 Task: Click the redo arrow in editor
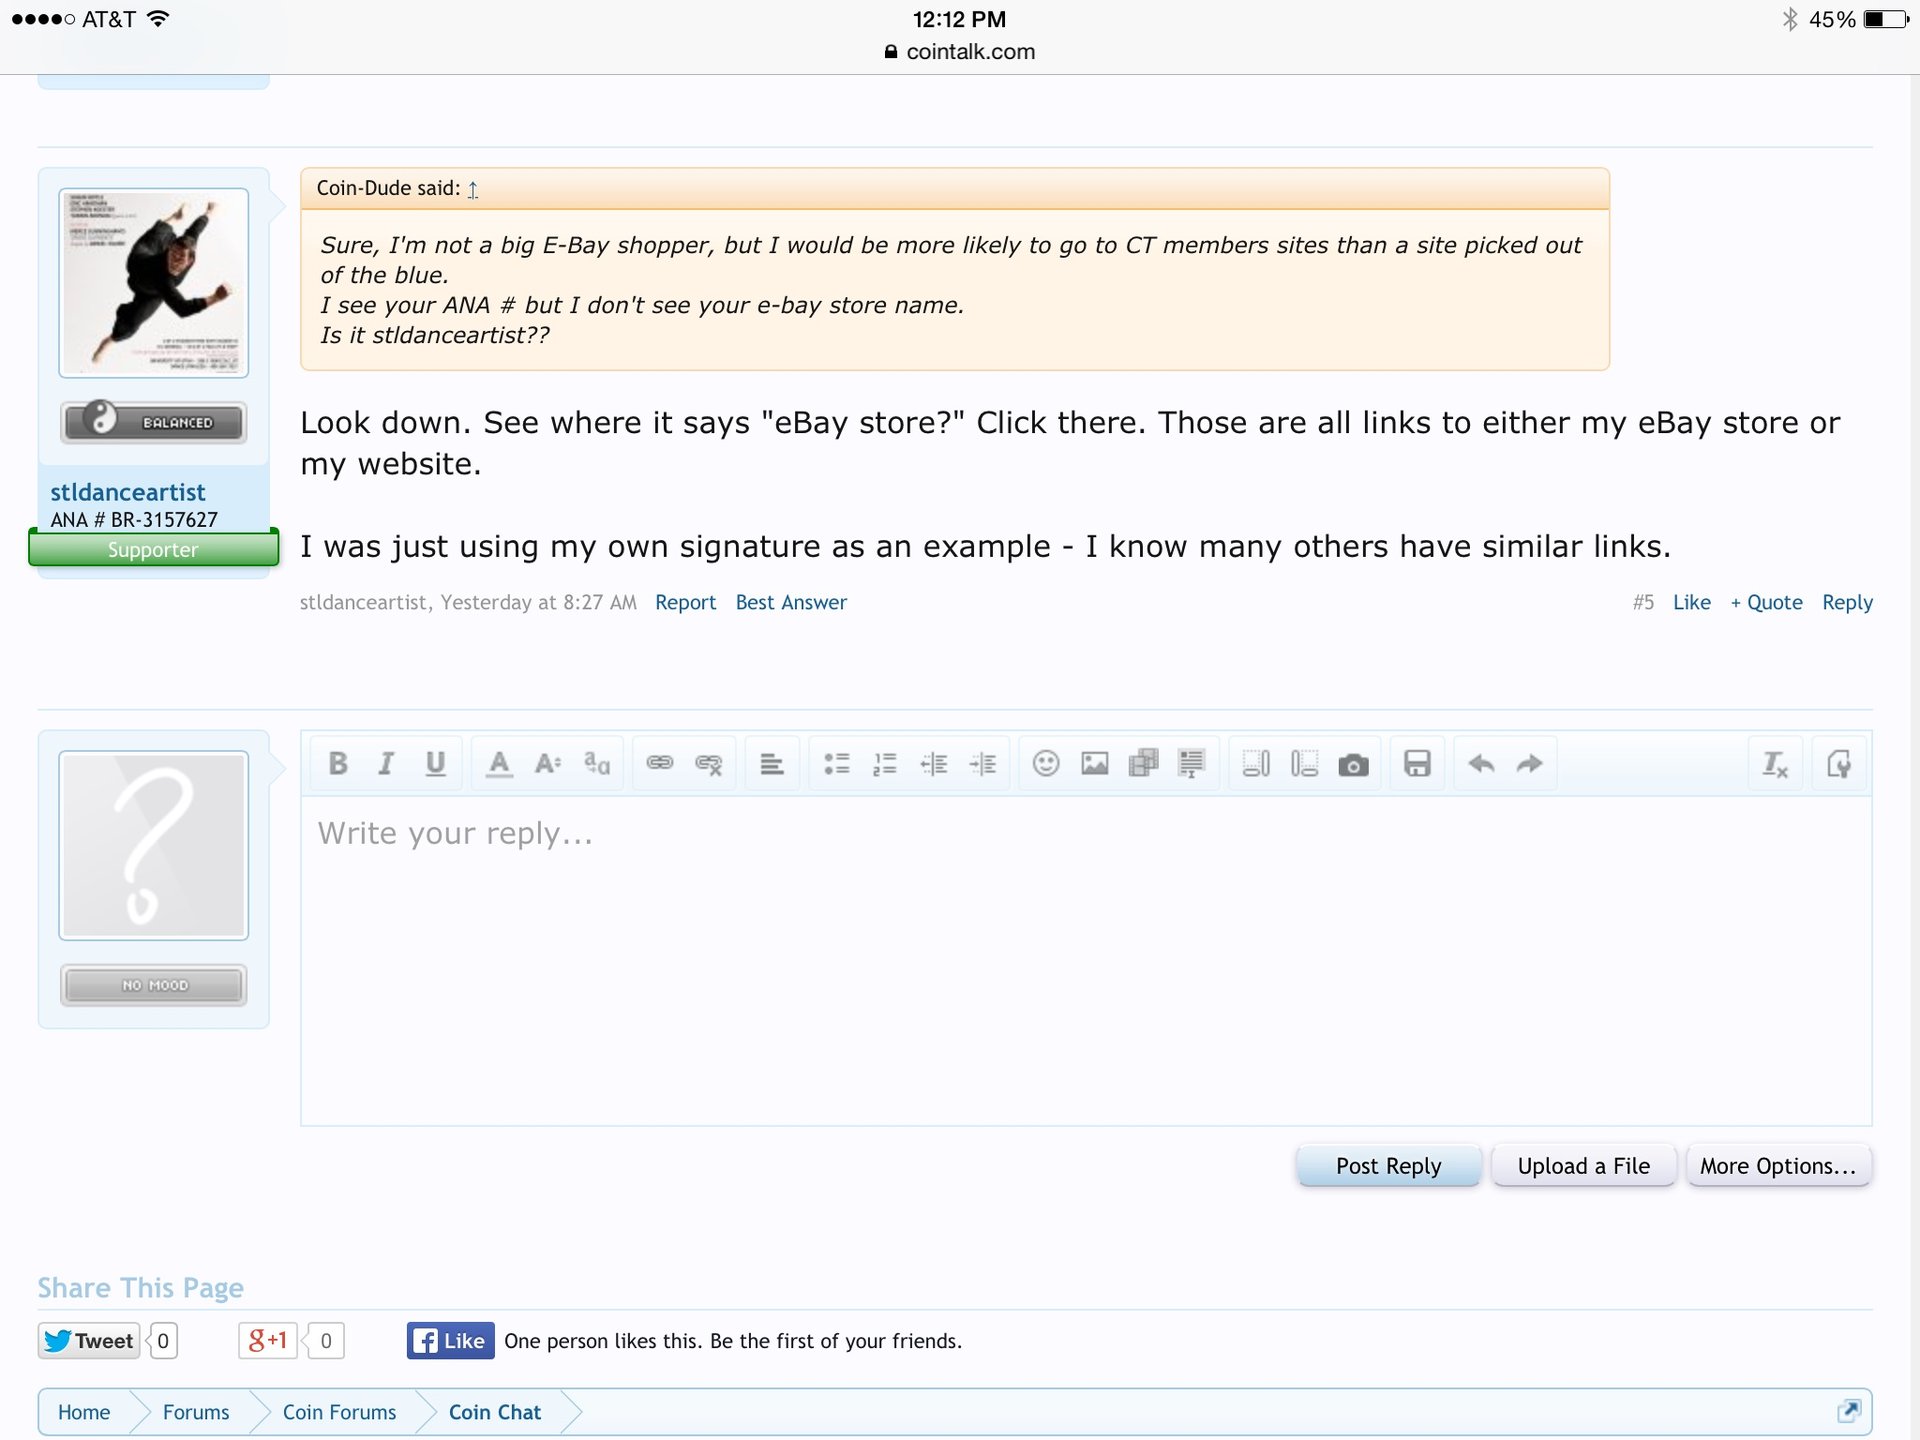click(x=1530, y=764)
